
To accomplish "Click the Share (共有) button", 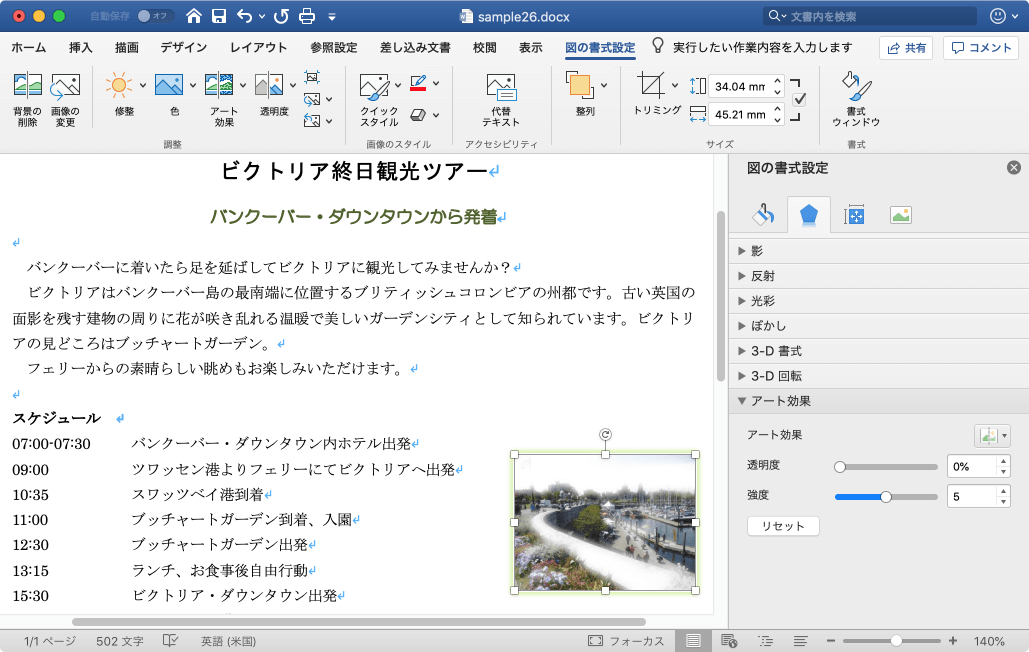I will pos(906,48).
